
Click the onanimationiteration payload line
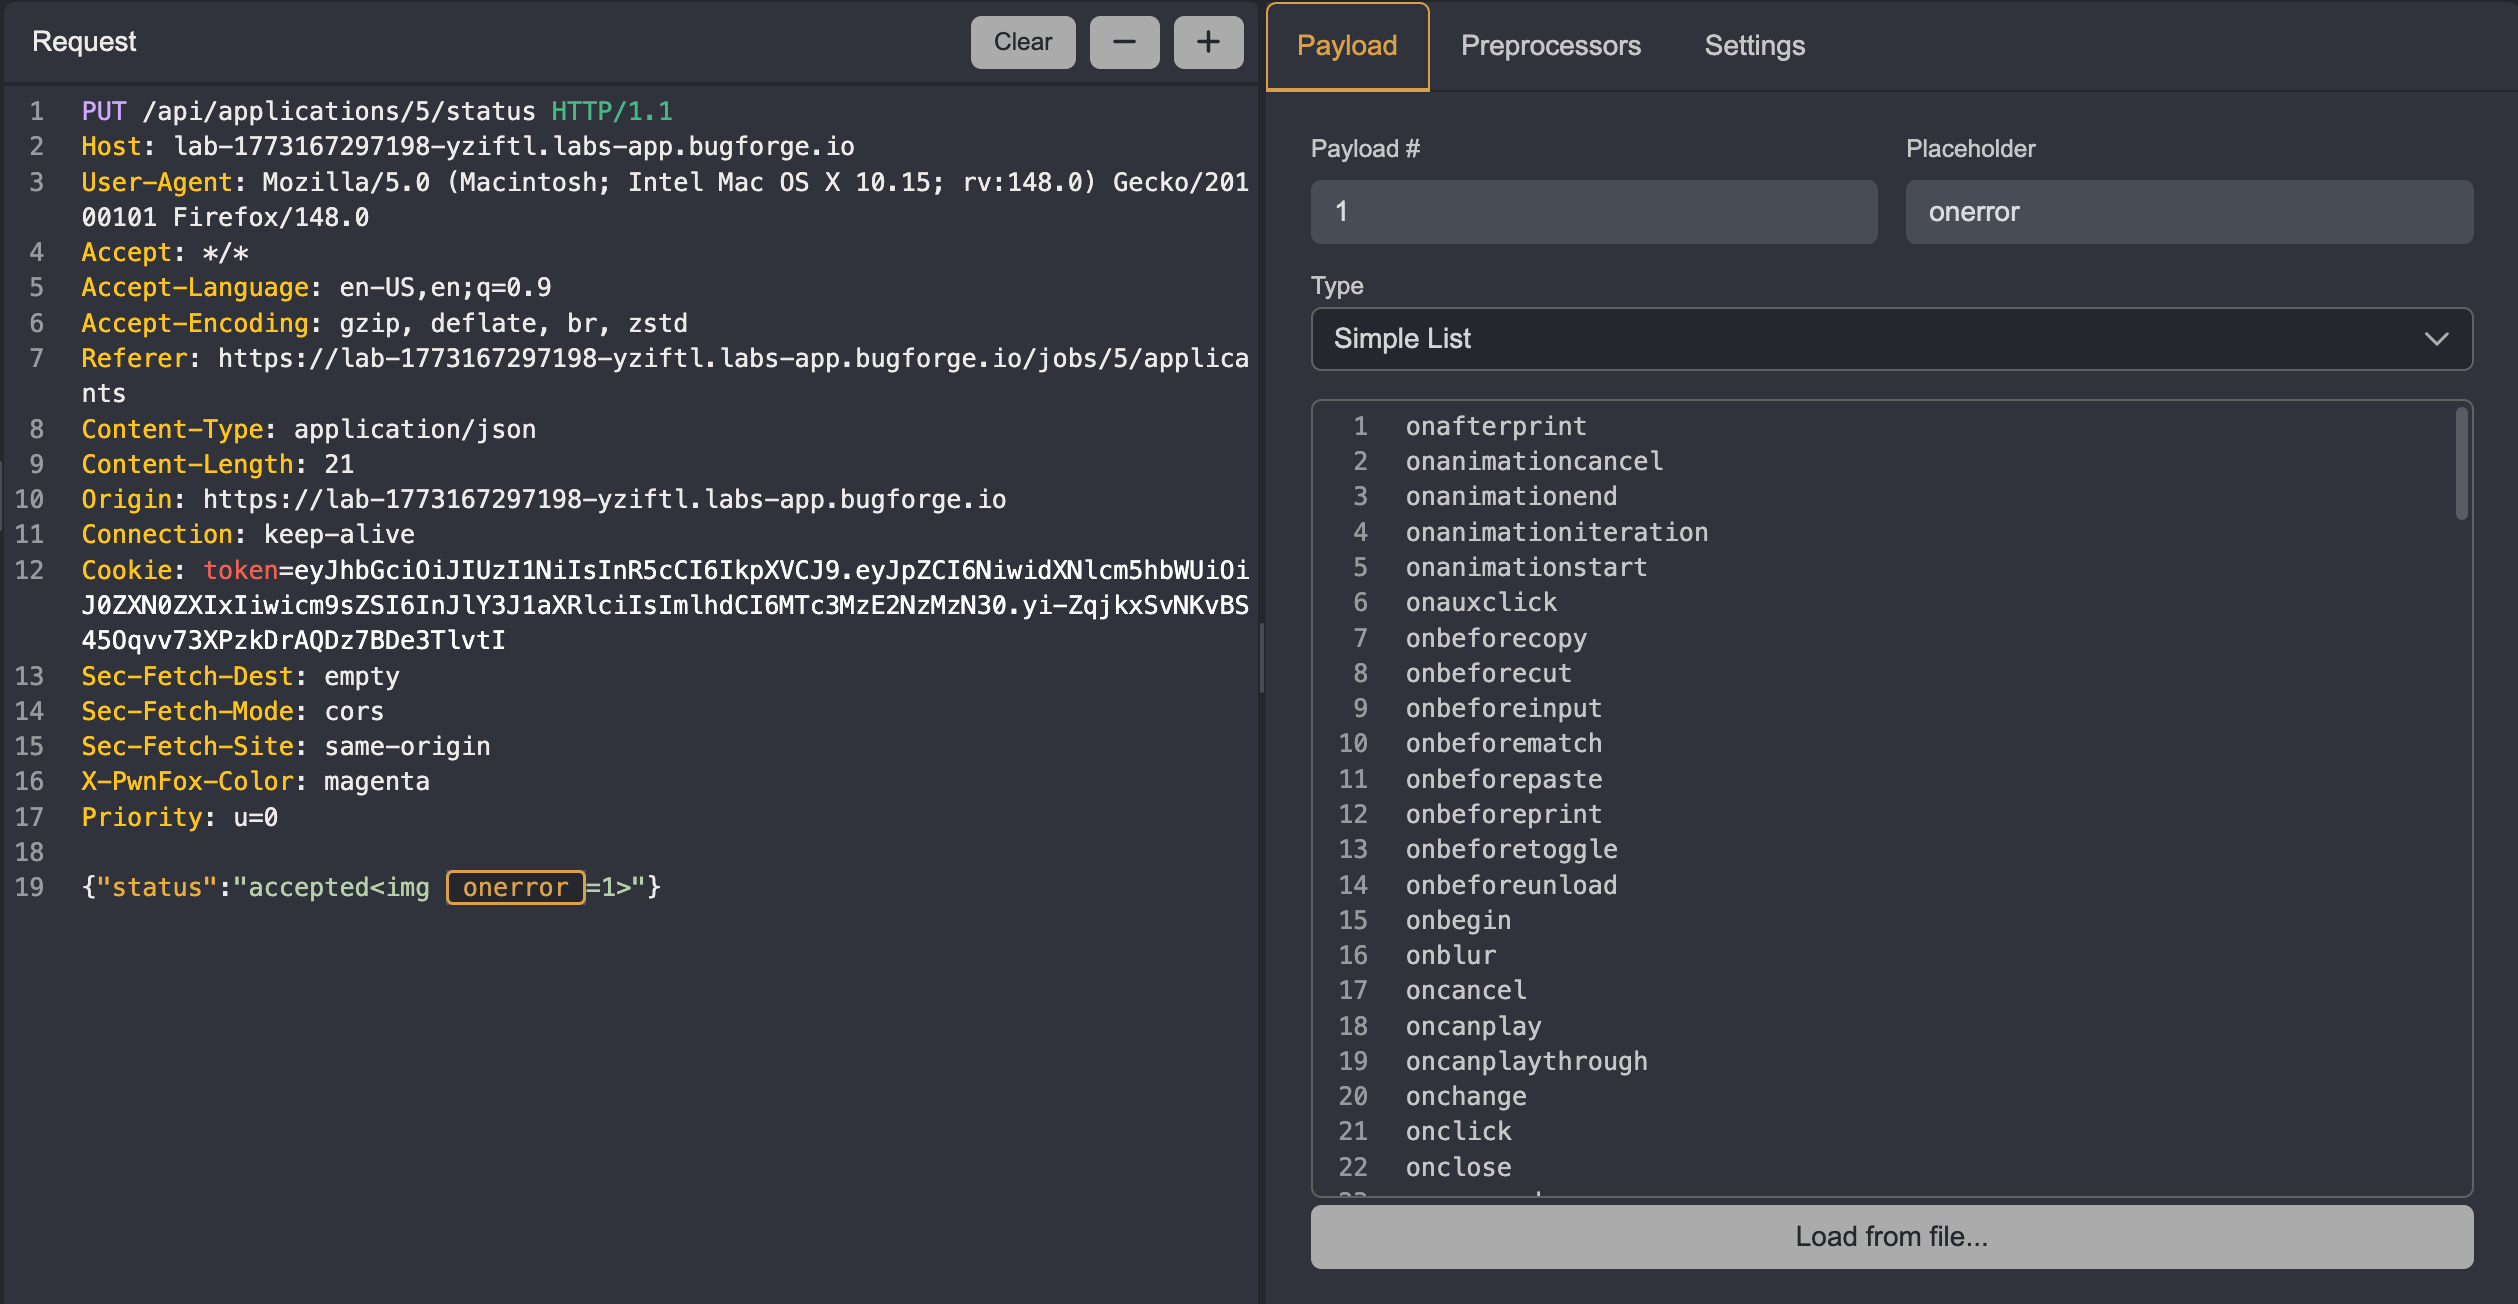(x=1556, y=532)
